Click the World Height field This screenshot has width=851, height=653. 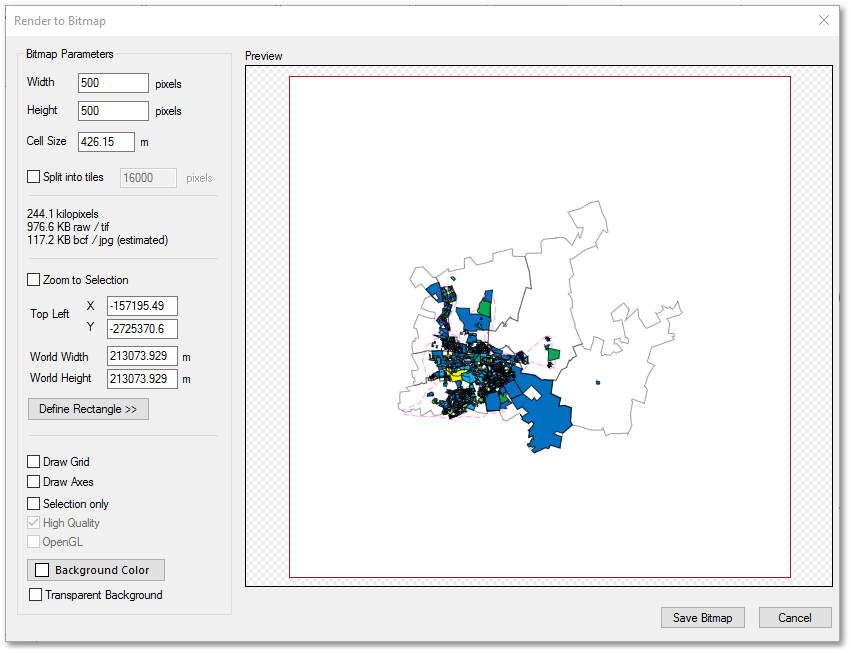pos(142,379)
